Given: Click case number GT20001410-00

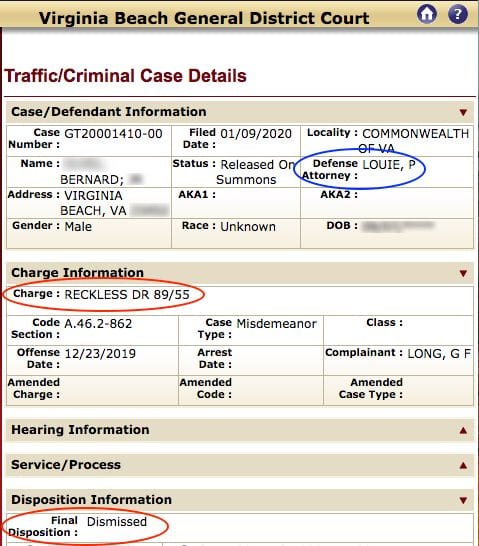Looking at the screenshot, I should pos(113,134).
